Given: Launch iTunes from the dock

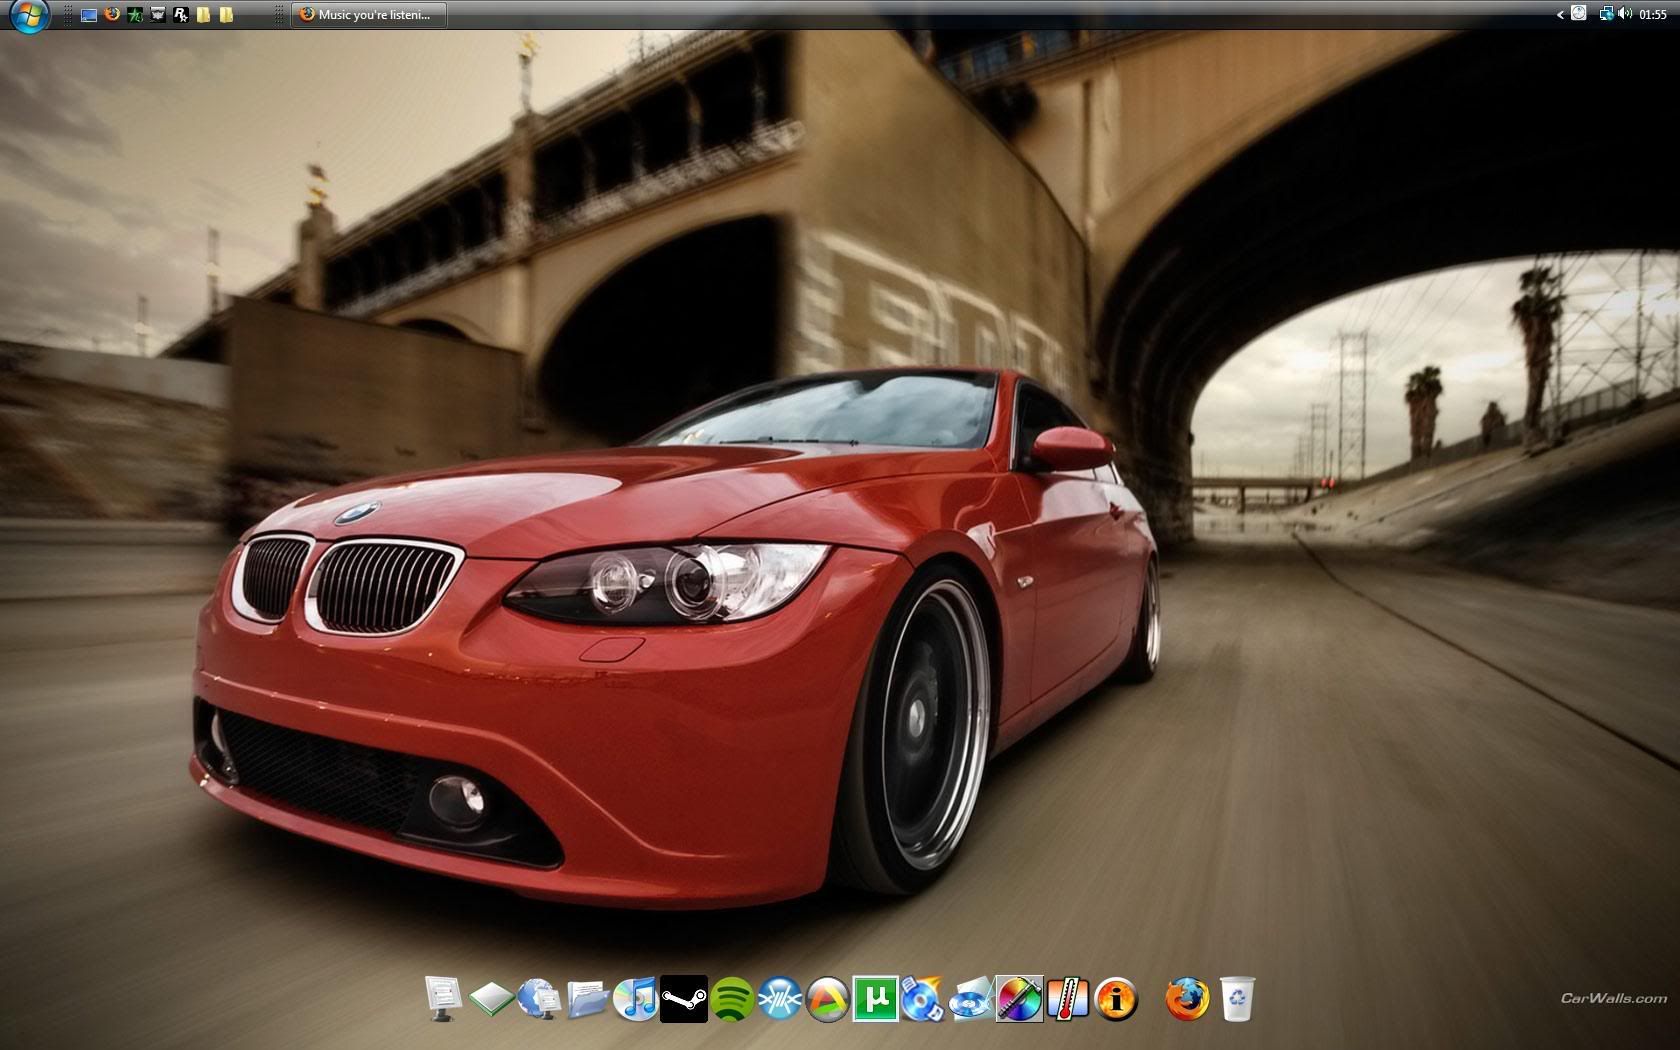Looking at the screenshot, I should coord(635,999).
